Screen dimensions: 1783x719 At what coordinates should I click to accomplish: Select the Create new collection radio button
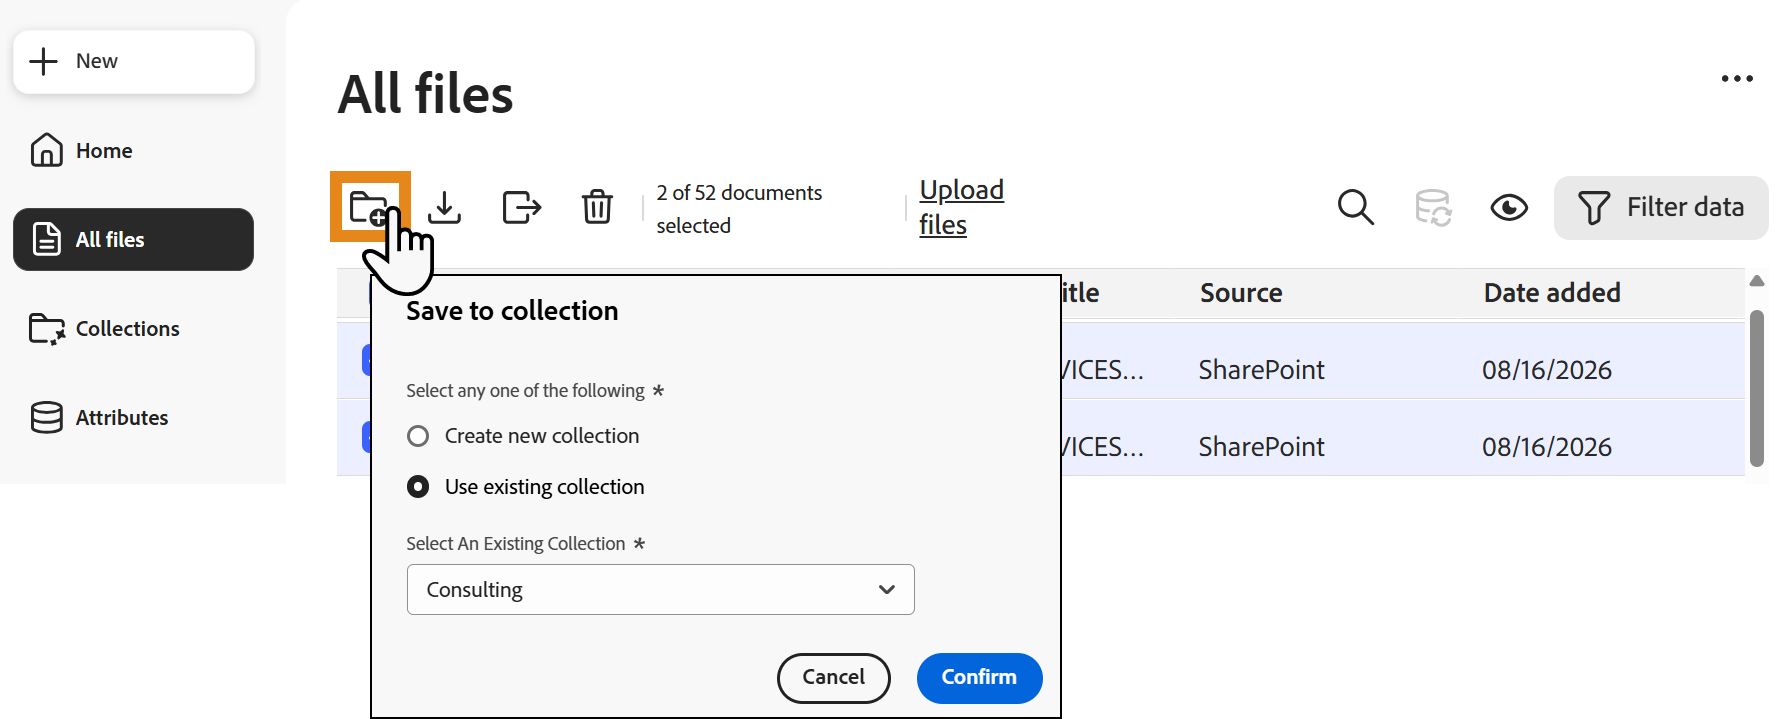pyautogui.click(x=418, y=436)
